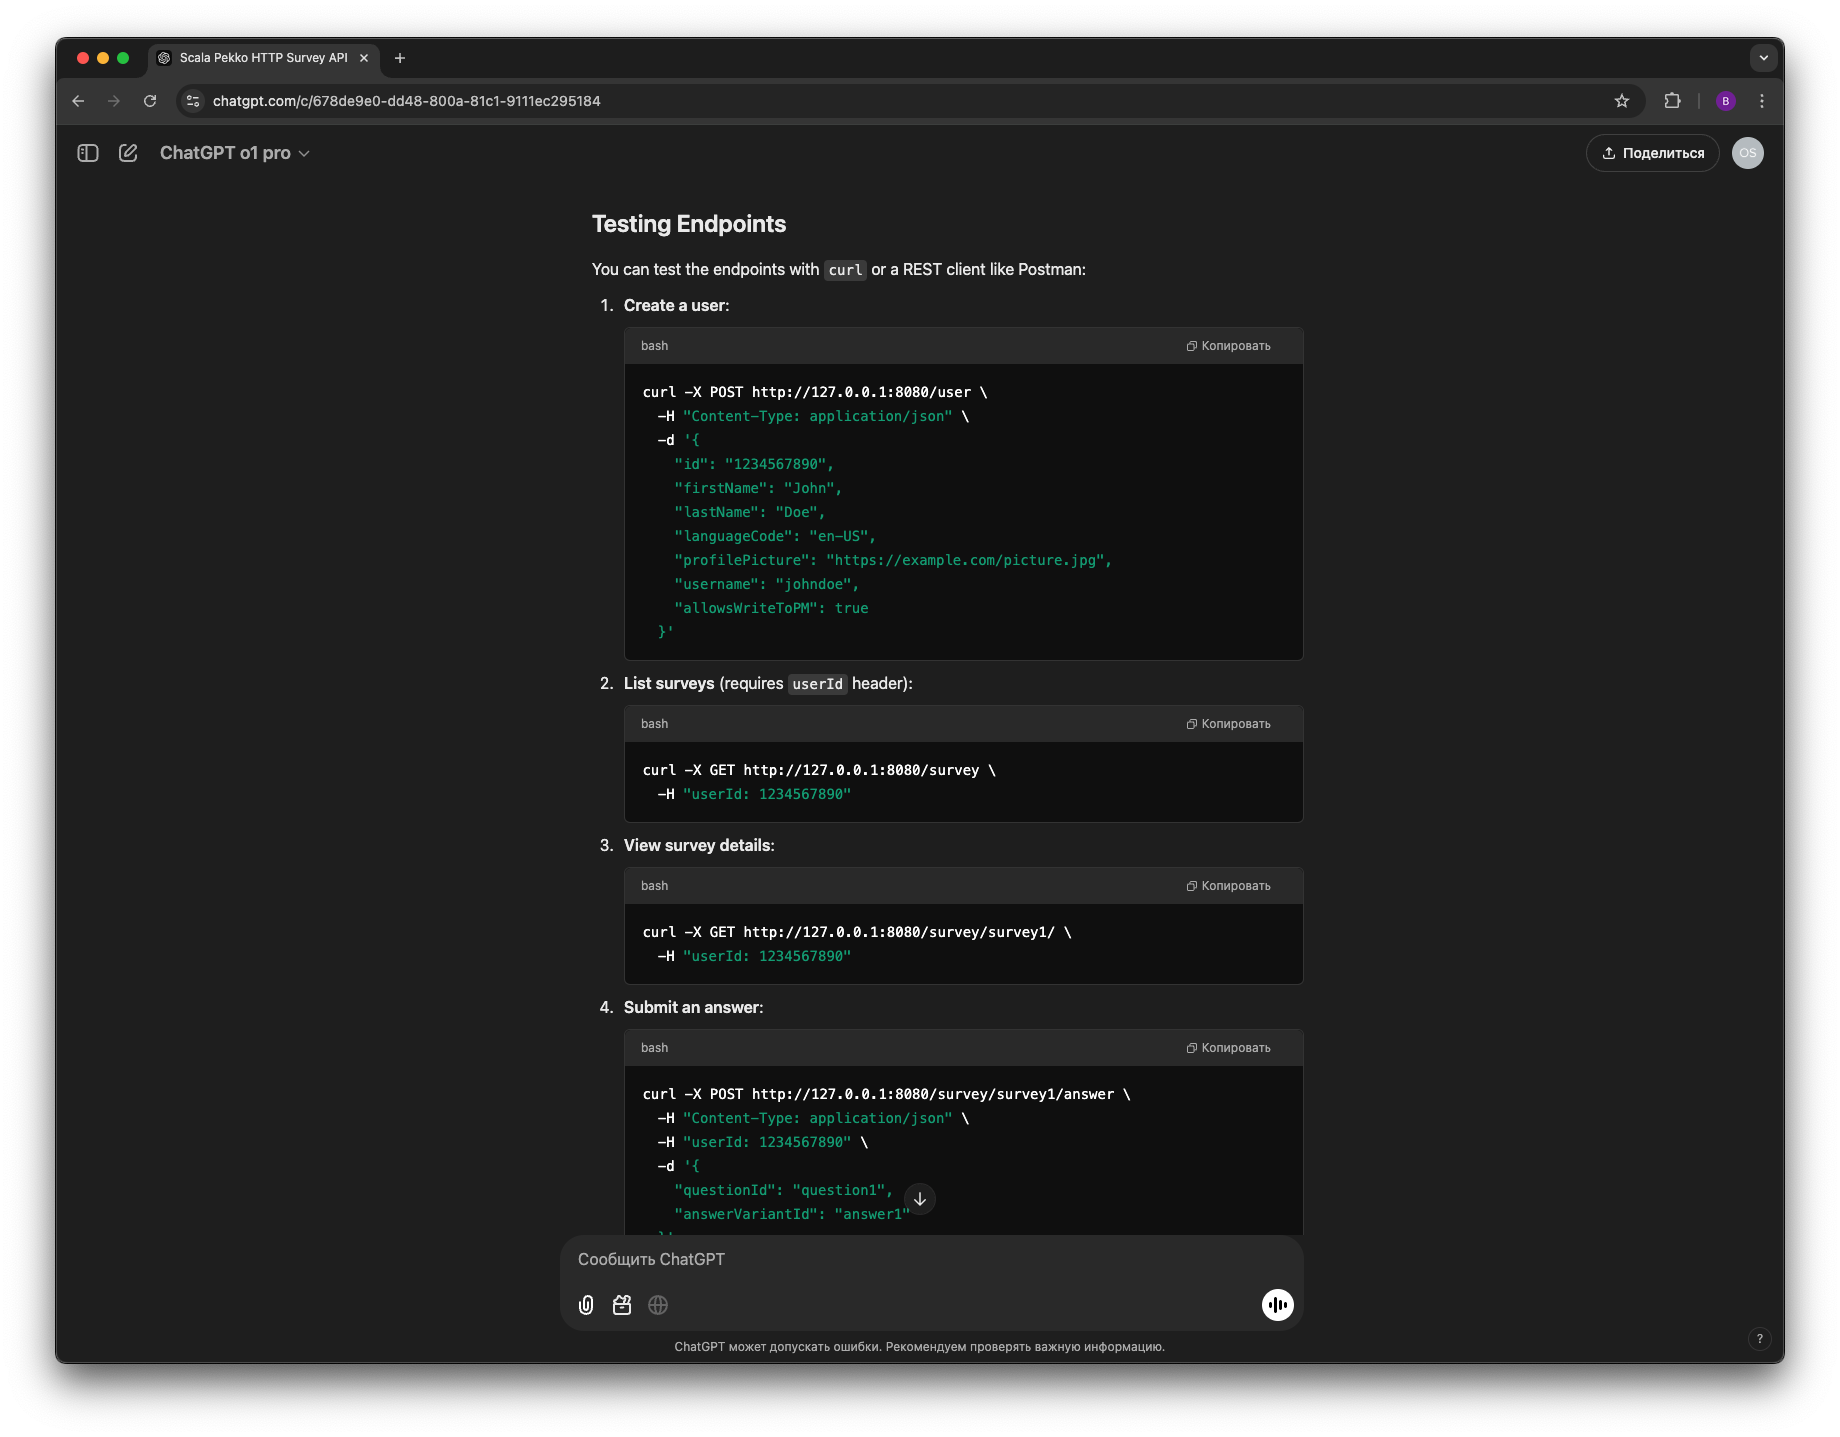Open the Chrome three-dot menu
The image size is (1840, 1437).
pos(1762,101)
